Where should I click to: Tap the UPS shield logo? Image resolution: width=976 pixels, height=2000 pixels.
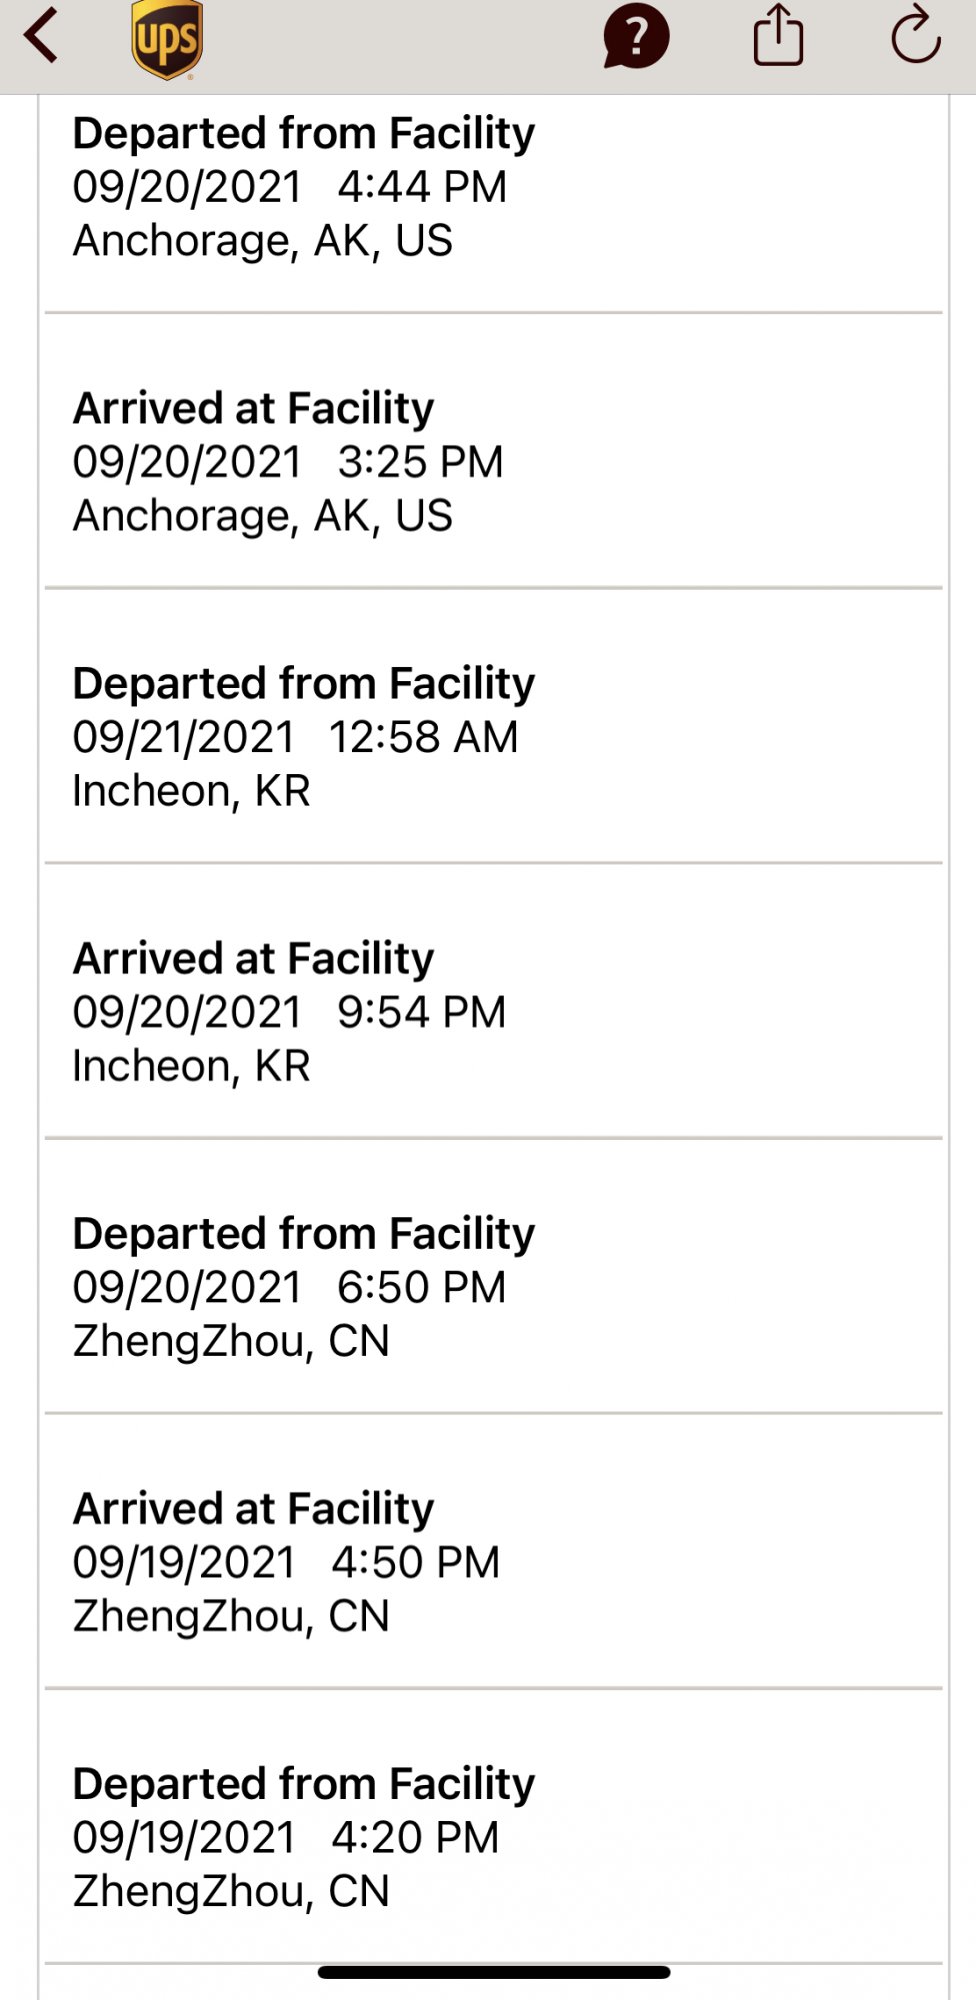[167, 40]
